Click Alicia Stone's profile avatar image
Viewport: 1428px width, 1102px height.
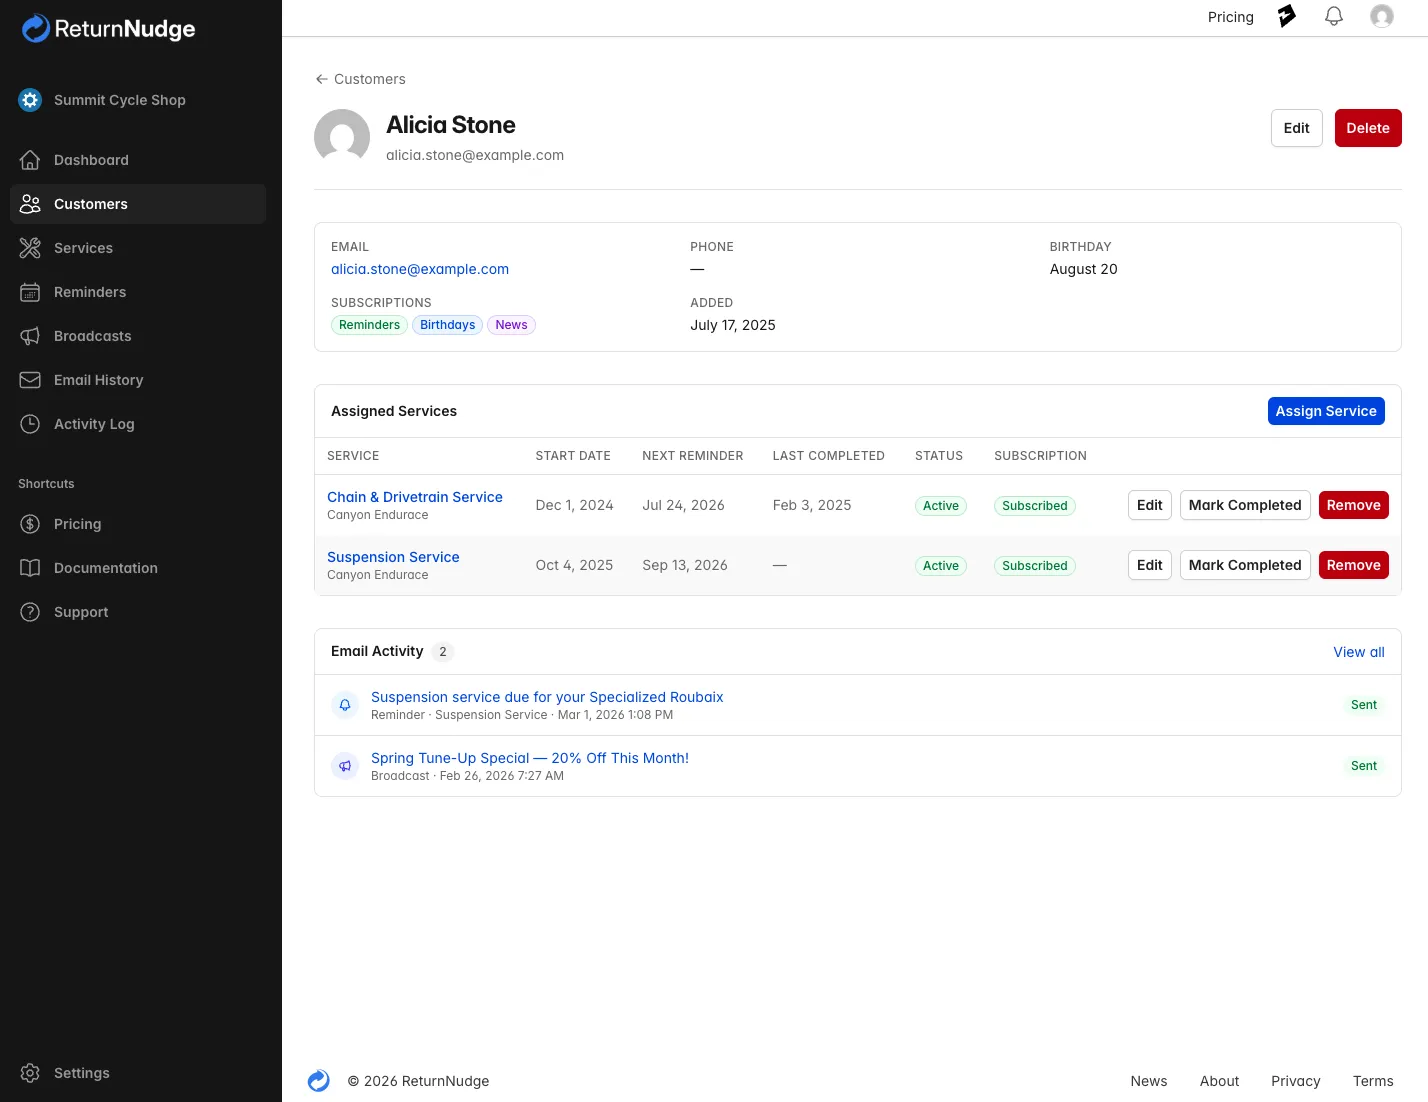342,137
